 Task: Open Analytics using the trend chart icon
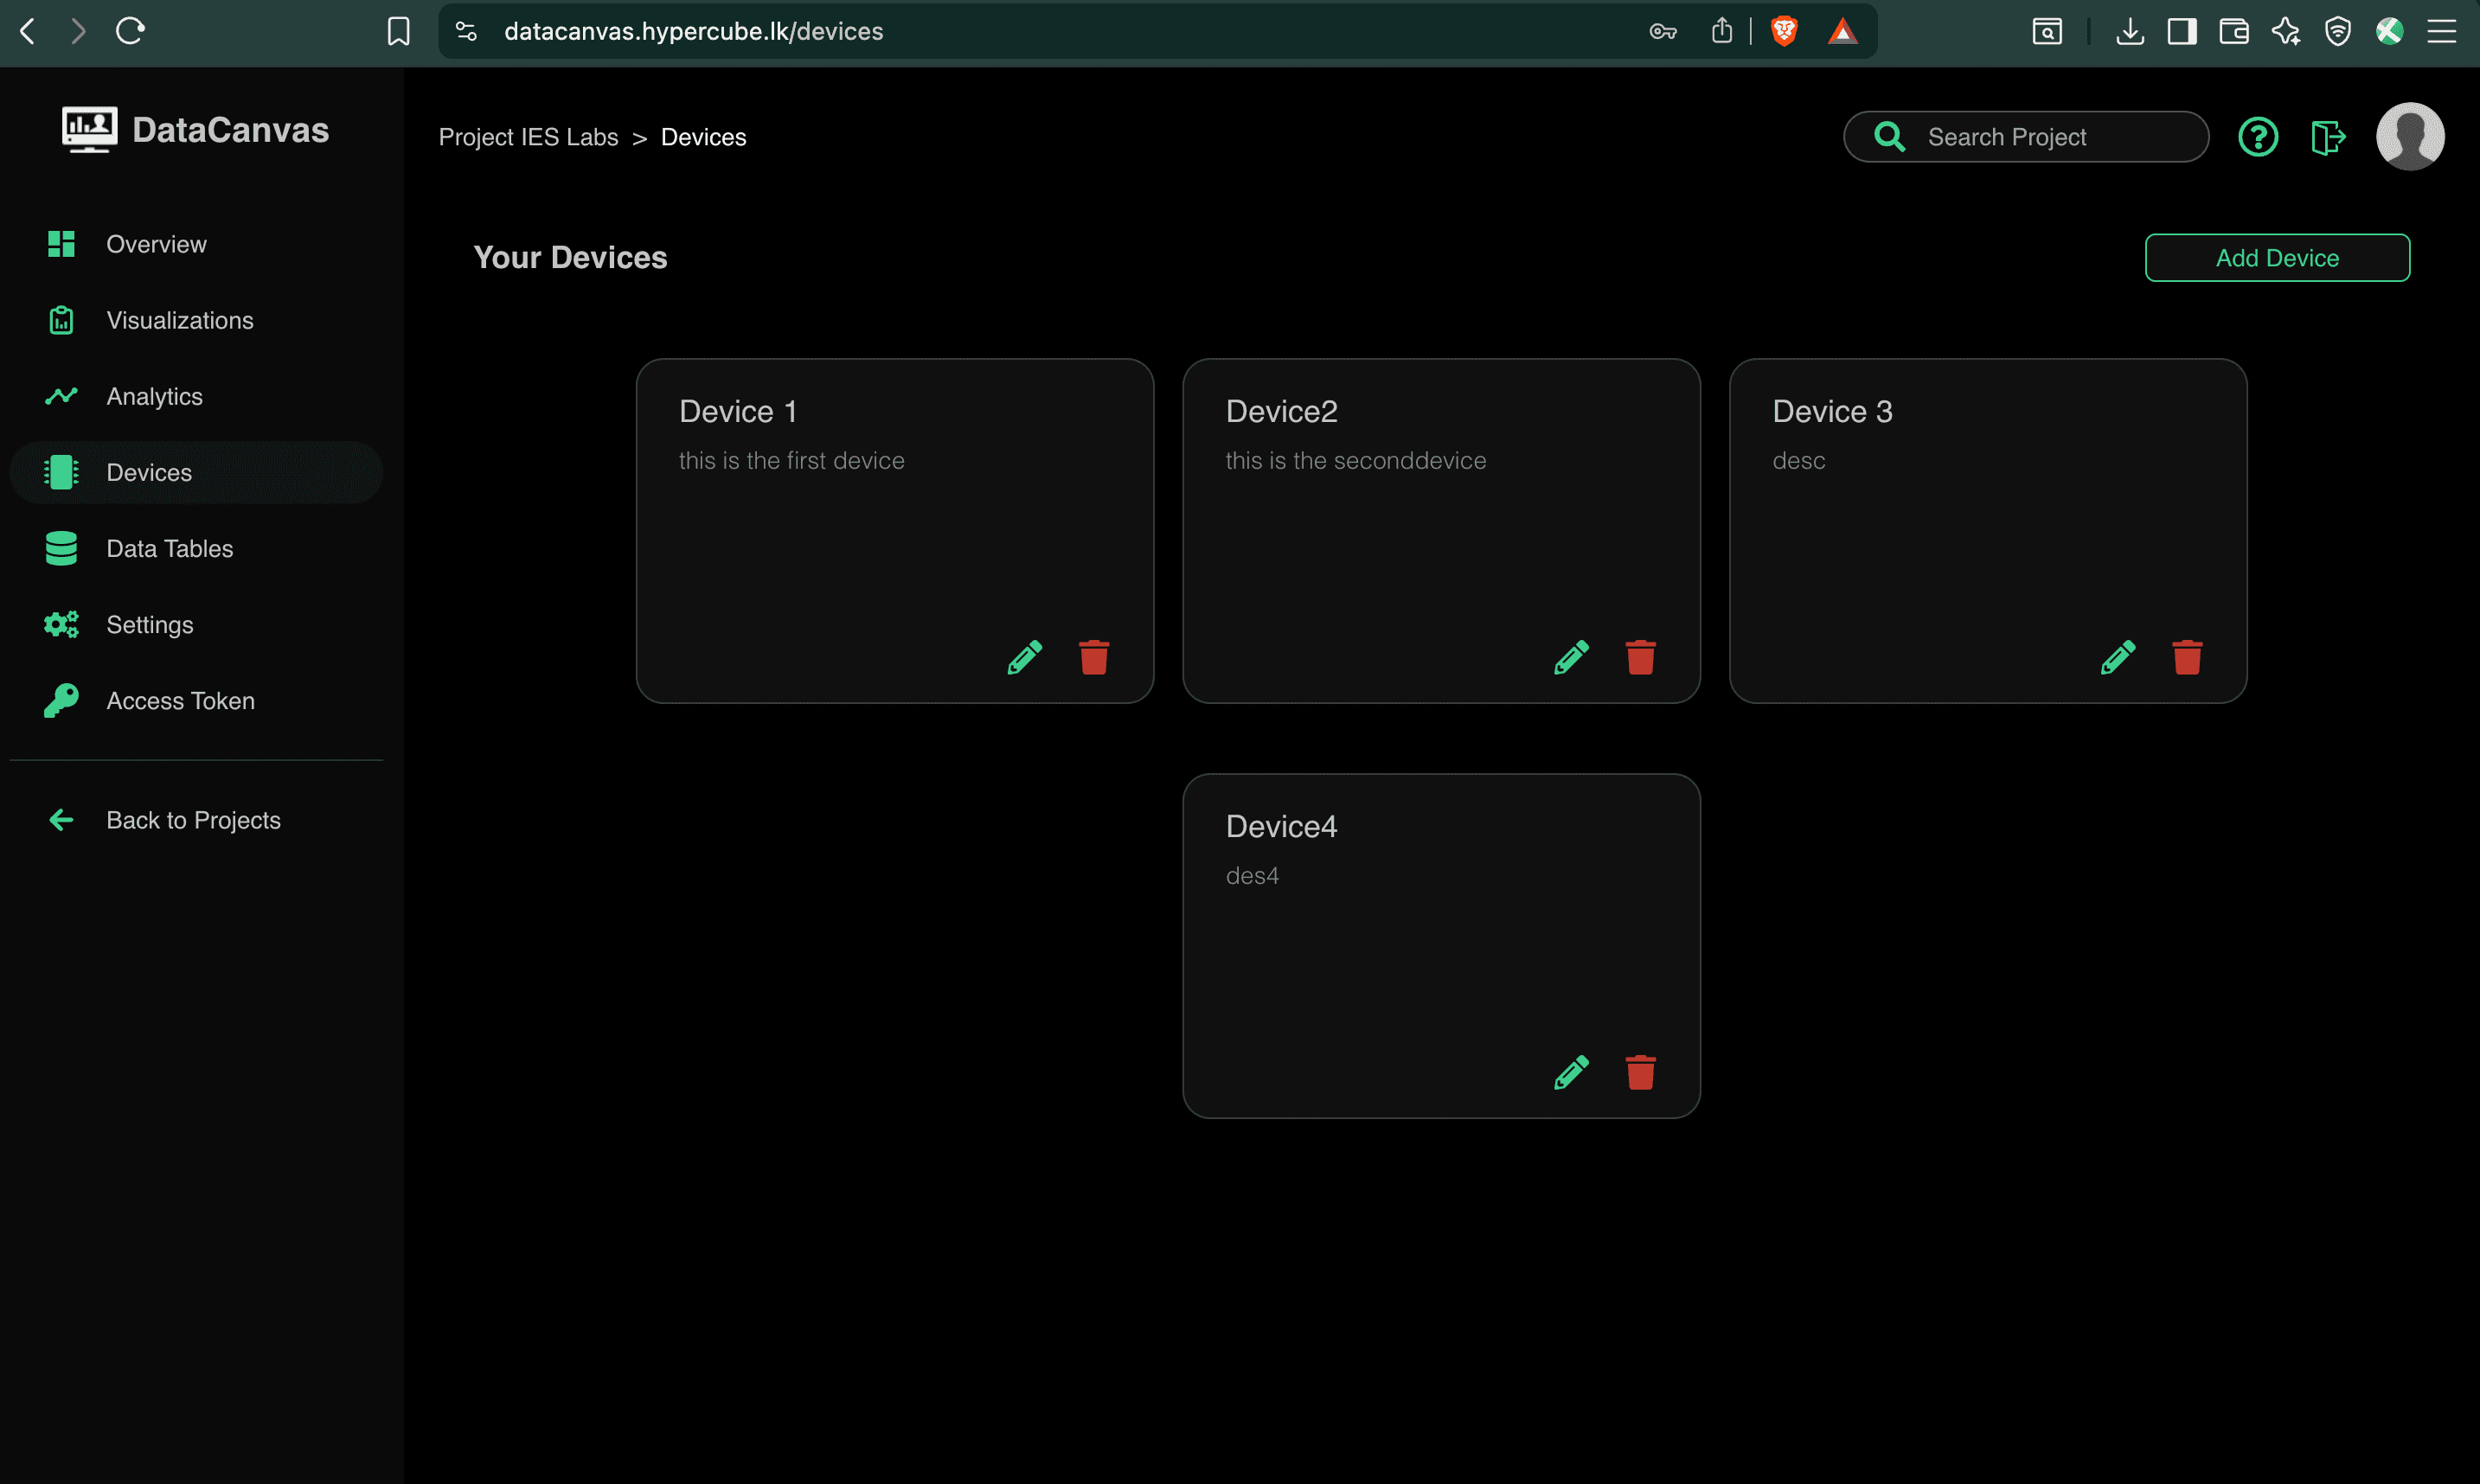tap(61, 396)
